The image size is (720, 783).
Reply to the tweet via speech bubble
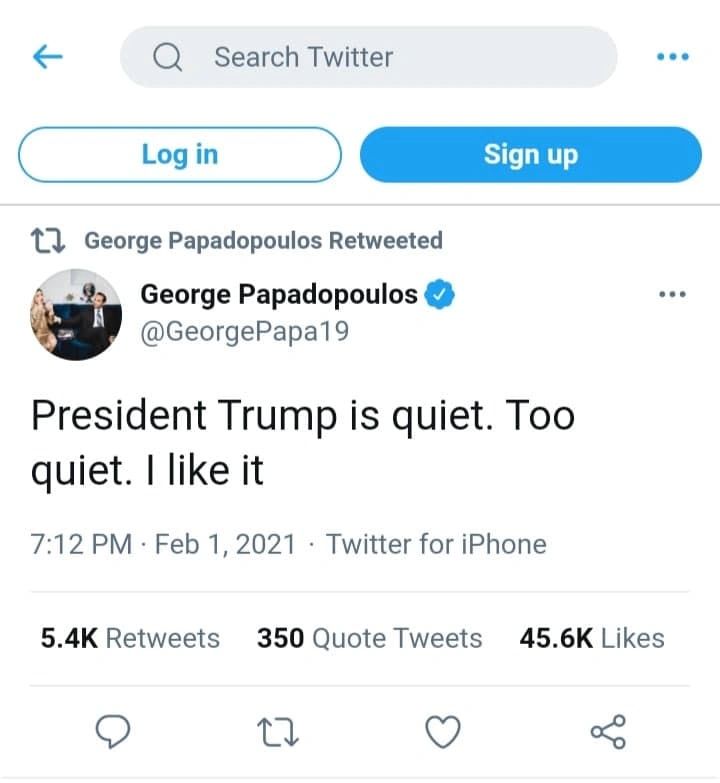(x=113, y=732)
